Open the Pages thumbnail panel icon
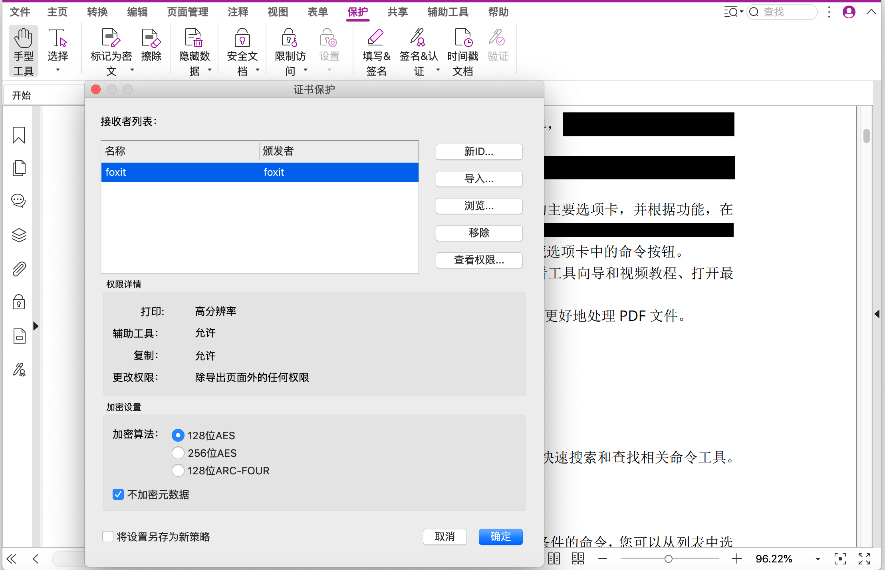The image size is (885, 570). [19, 168]
